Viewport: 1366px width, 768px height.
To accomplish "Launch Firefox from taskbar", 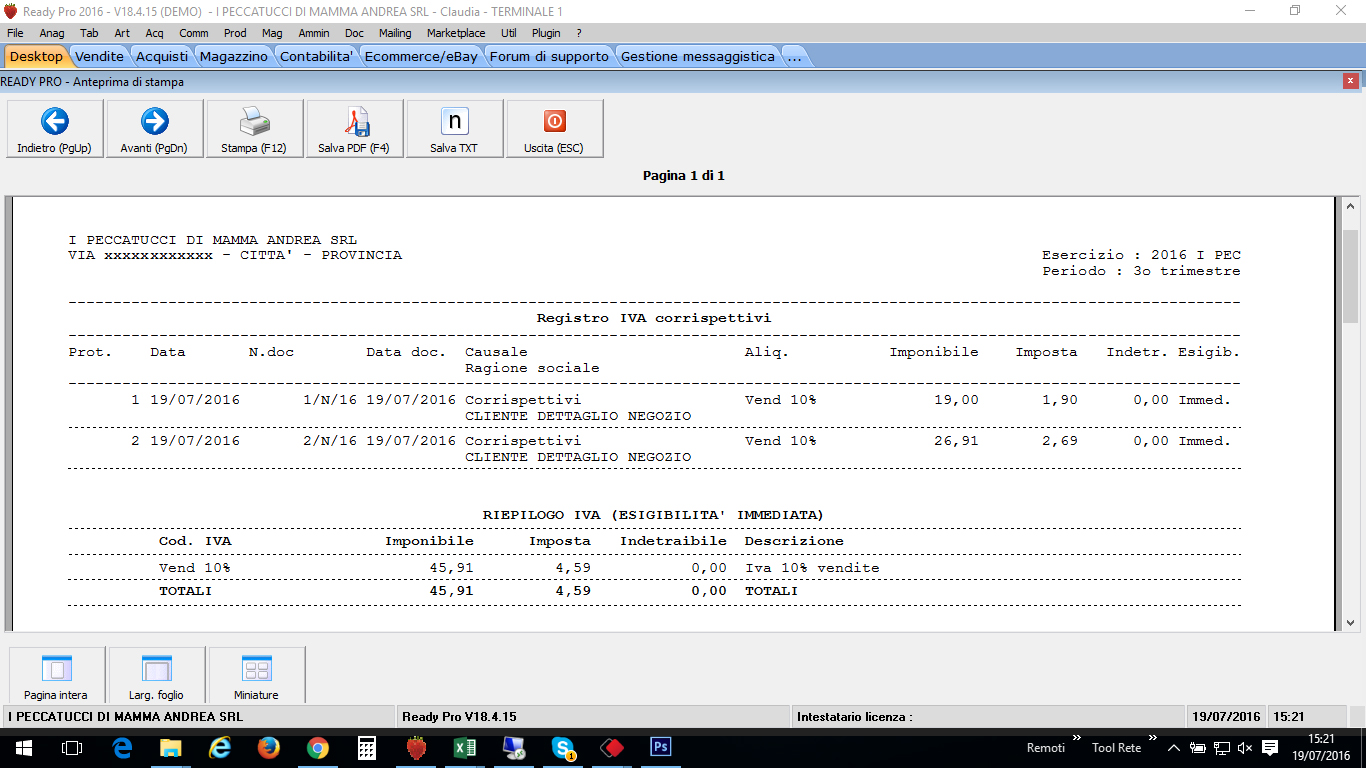I will tap(269, 748).
